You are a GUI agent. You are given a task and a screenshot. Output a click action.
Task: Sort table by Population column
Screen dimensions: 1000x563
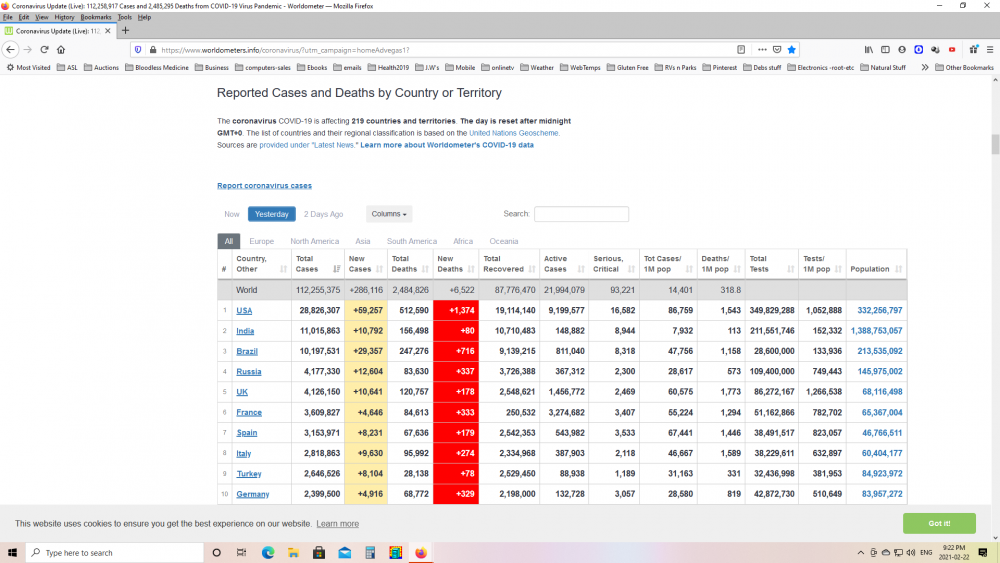pyautogui.click(x=876, y=264)
